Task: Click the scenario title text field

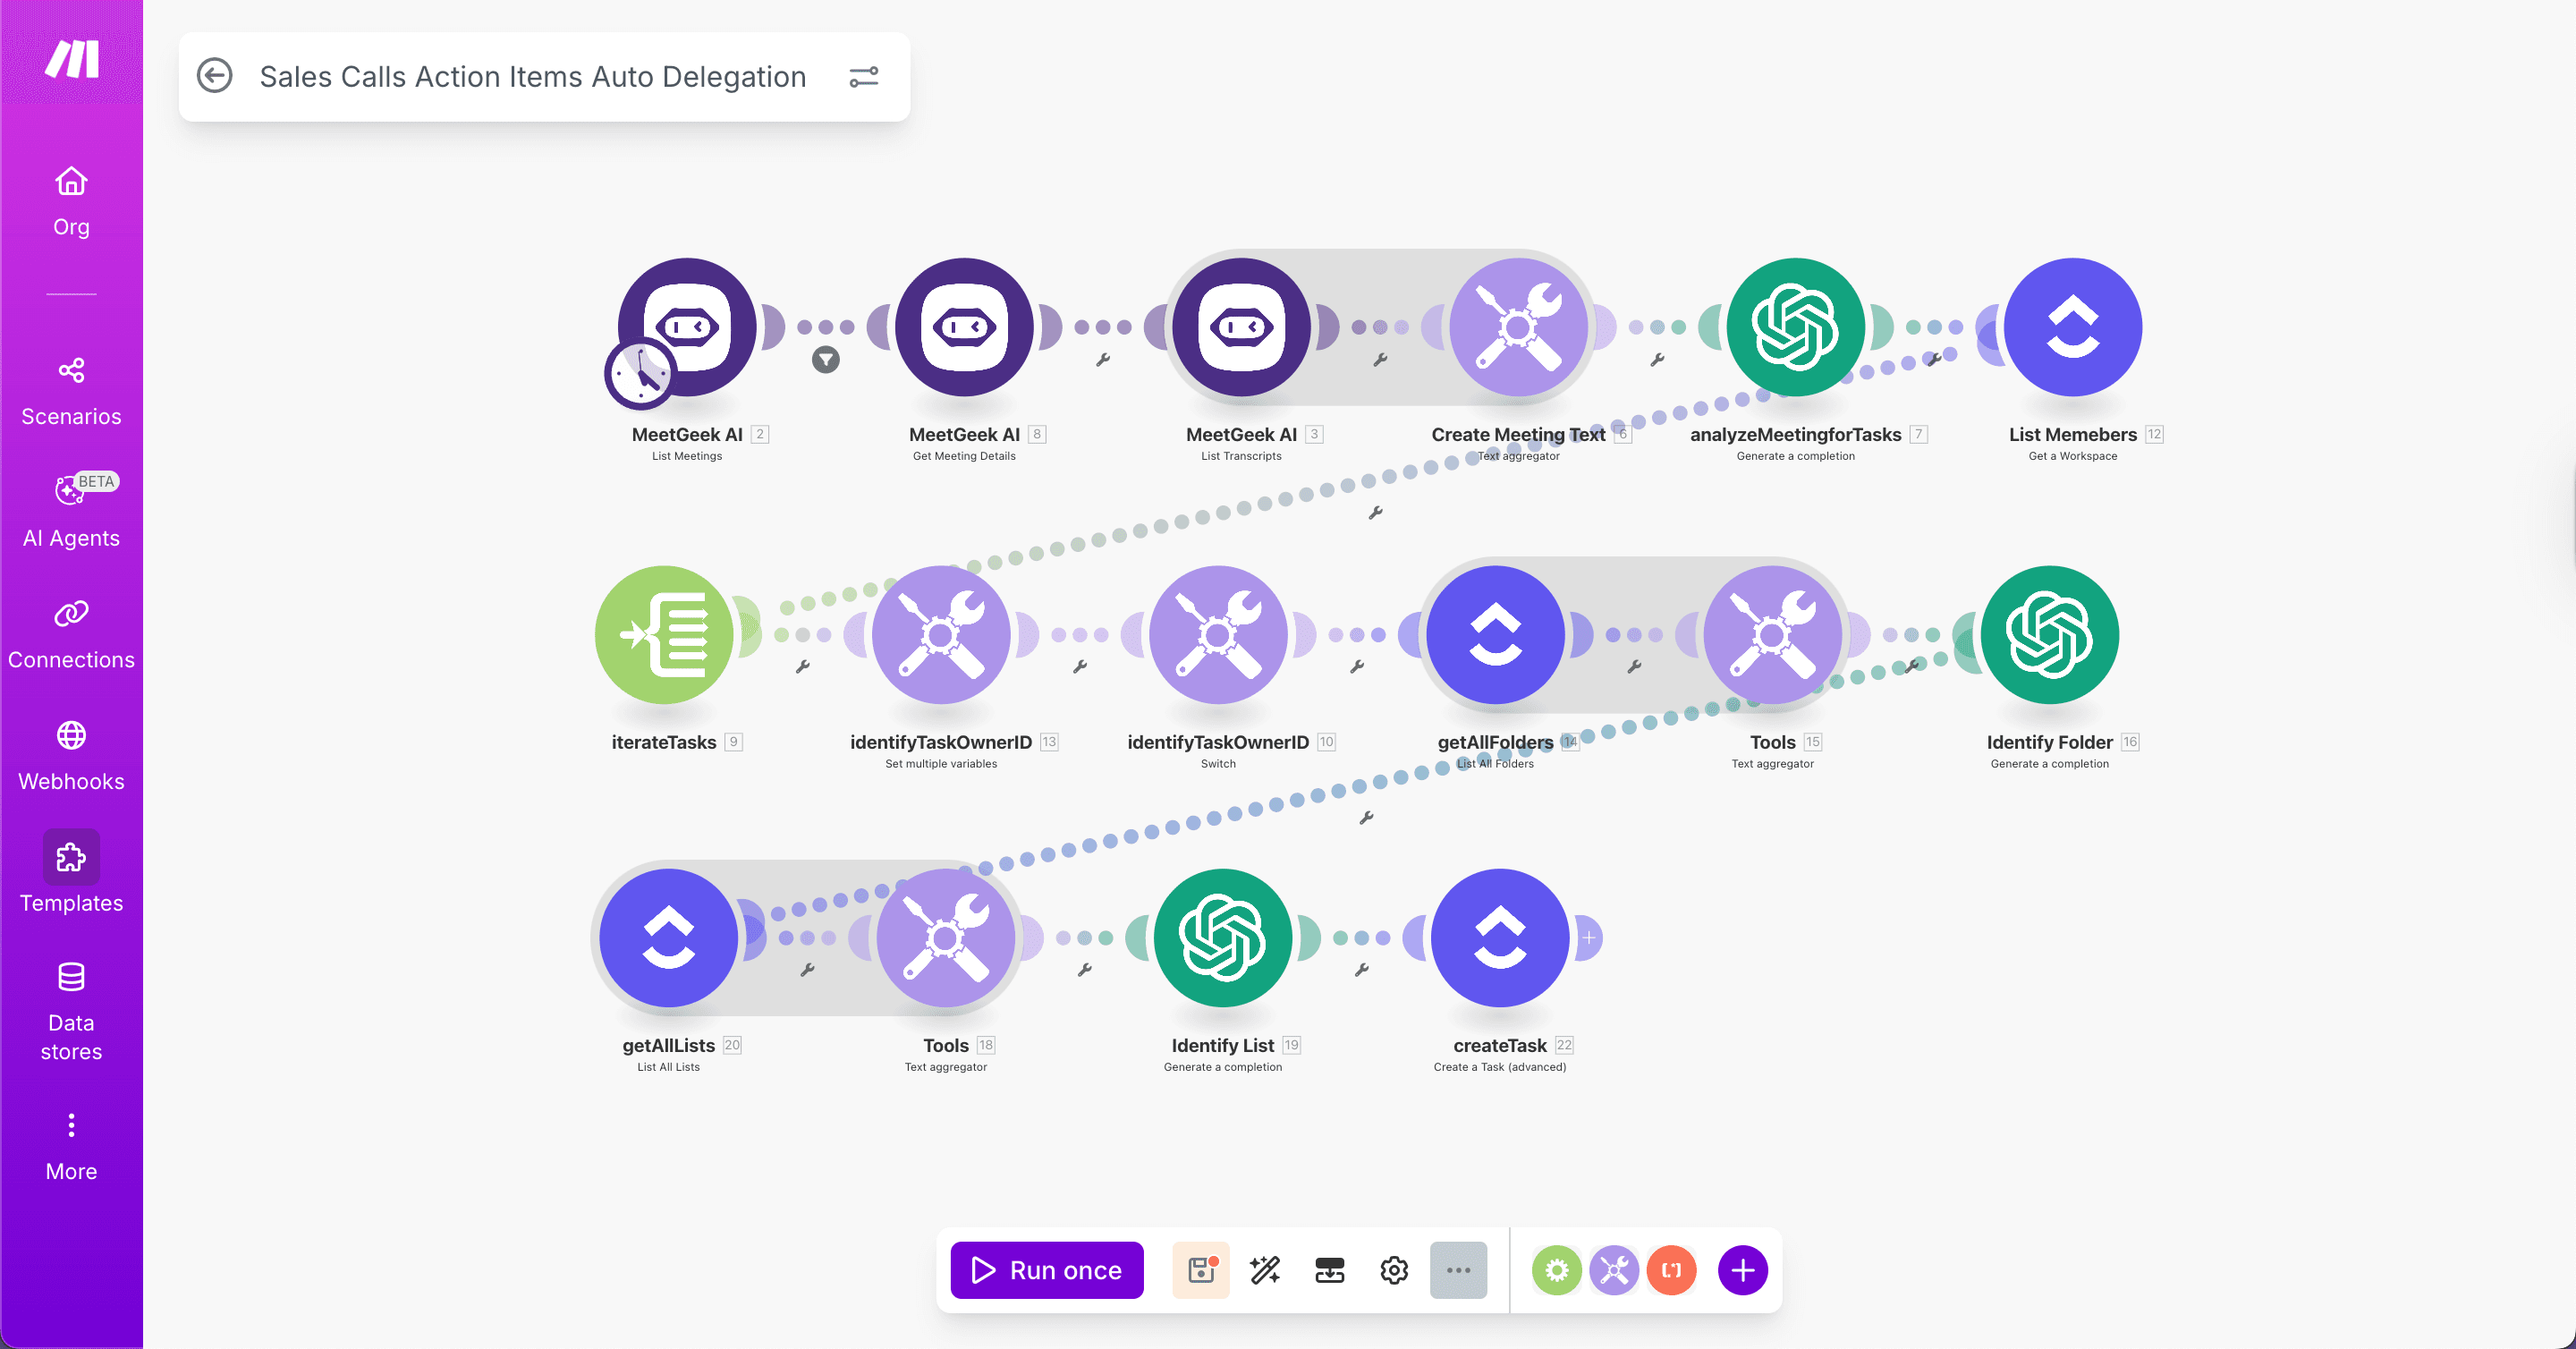Action: point(532,76)
